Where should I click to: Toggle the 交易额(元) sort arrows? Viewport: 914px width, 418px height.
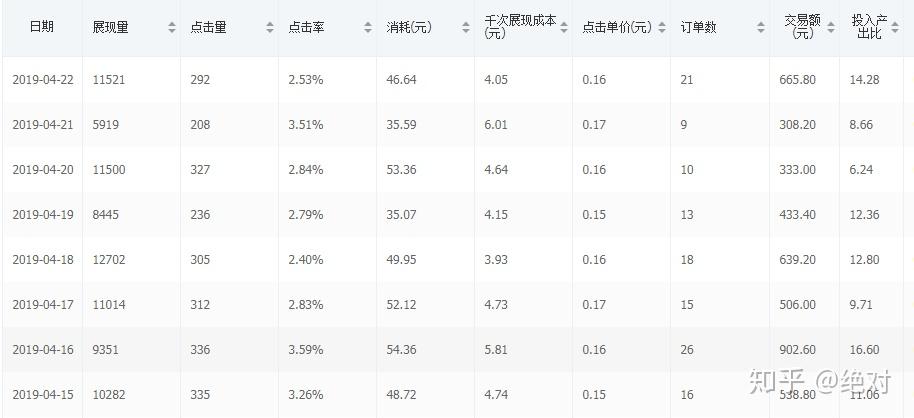829,28
